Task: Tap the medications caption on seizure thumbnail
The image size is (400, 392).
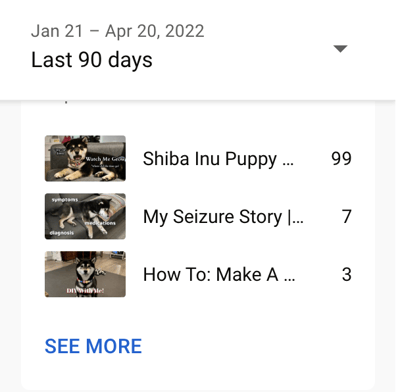Action: 100,223
